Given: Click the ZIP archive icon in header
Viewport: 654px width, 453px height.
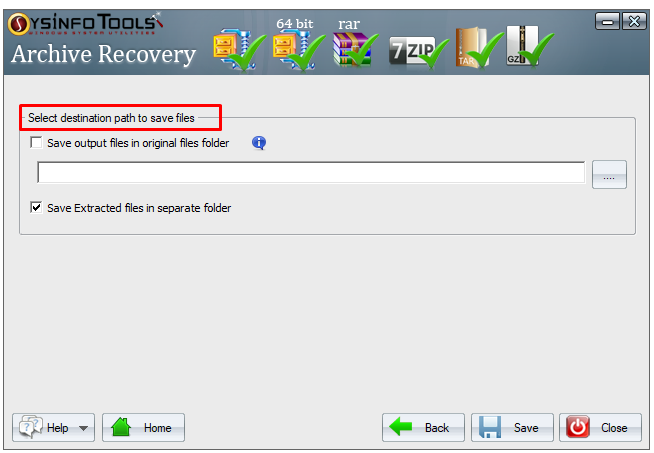Looking at the screenshot, I should click(239, 49).
